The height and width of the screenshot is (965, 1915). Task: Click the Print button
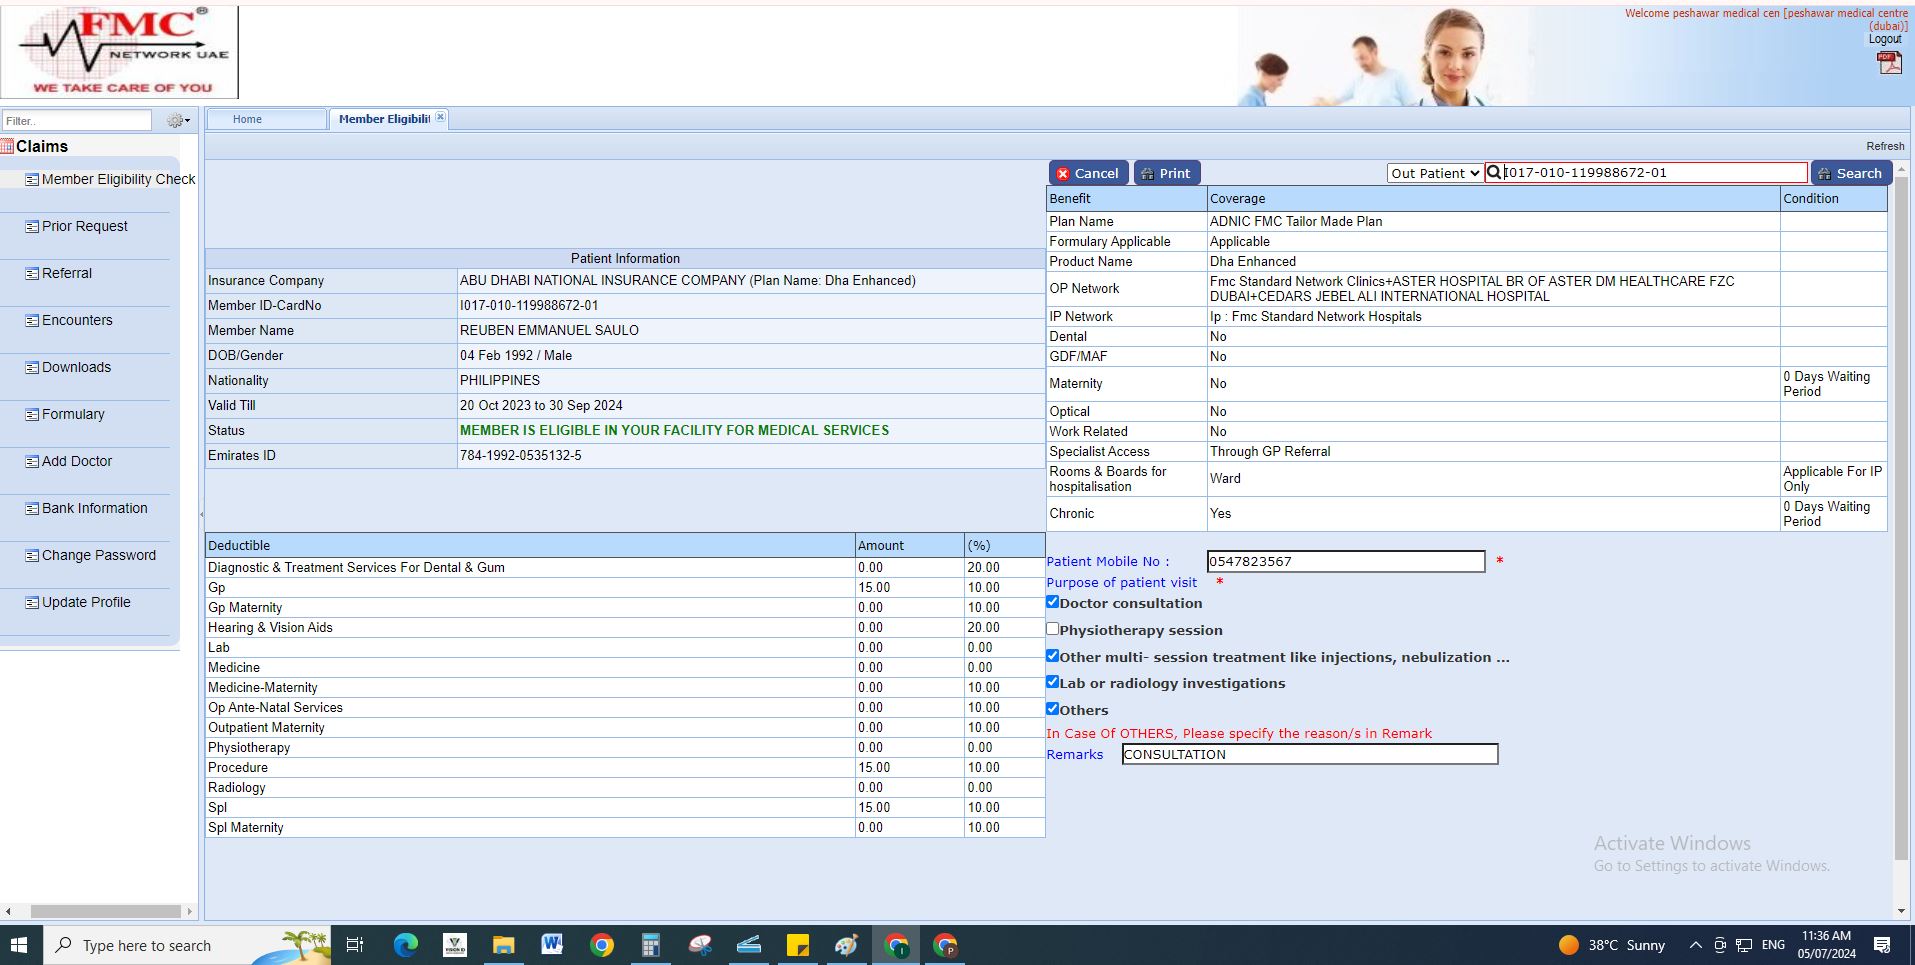(x=1166, y=173)
